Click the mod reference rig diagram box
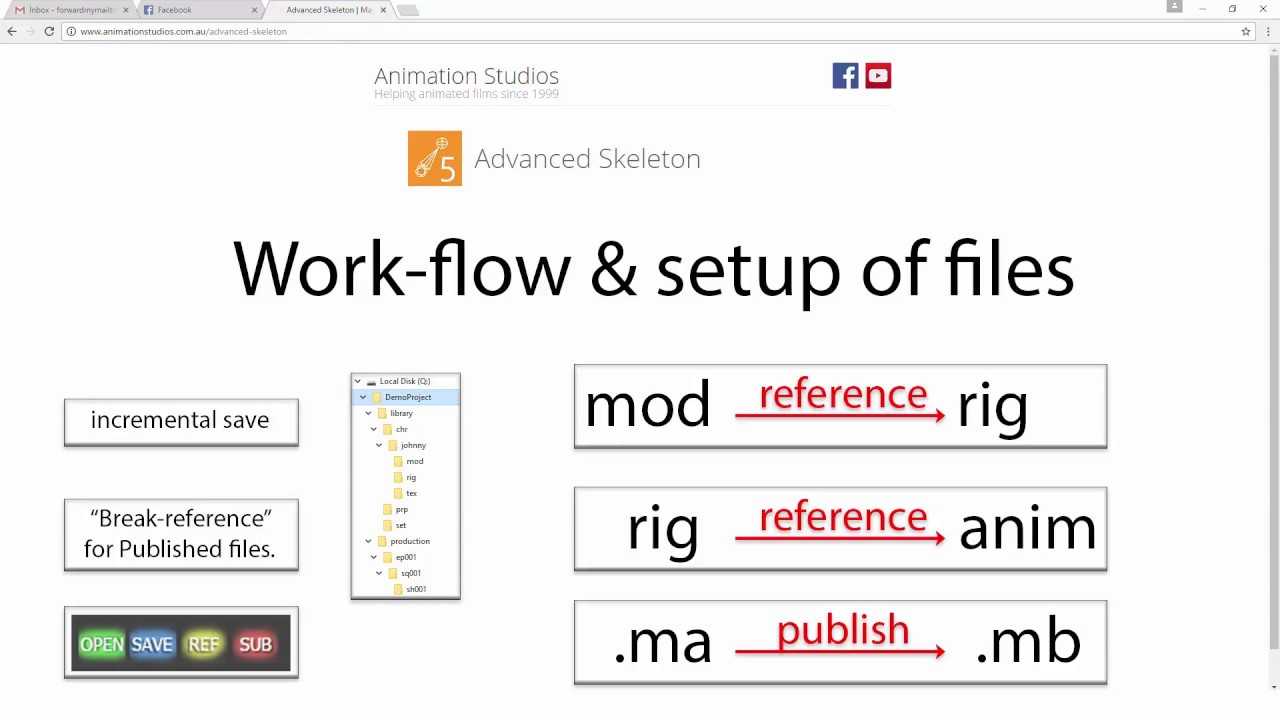 pyautogui.click(x=840, y=406)
